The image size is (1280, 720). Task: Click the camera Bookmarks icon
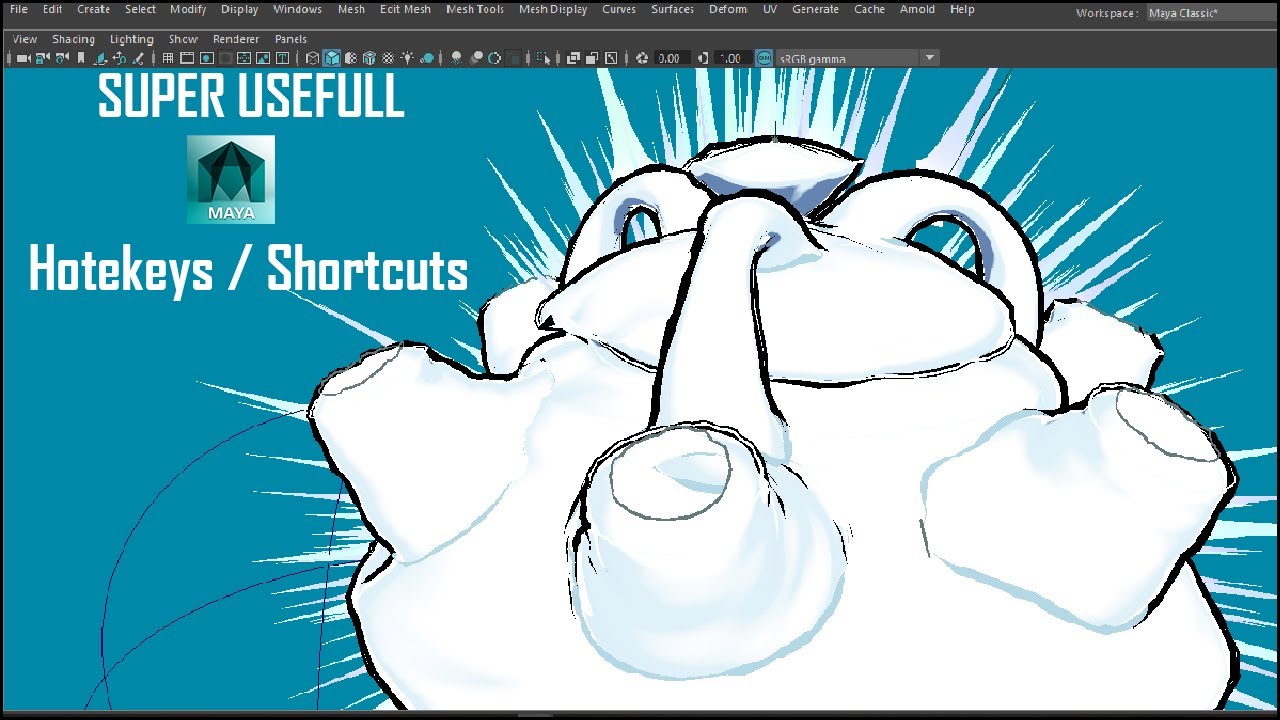tap(80, 58)
